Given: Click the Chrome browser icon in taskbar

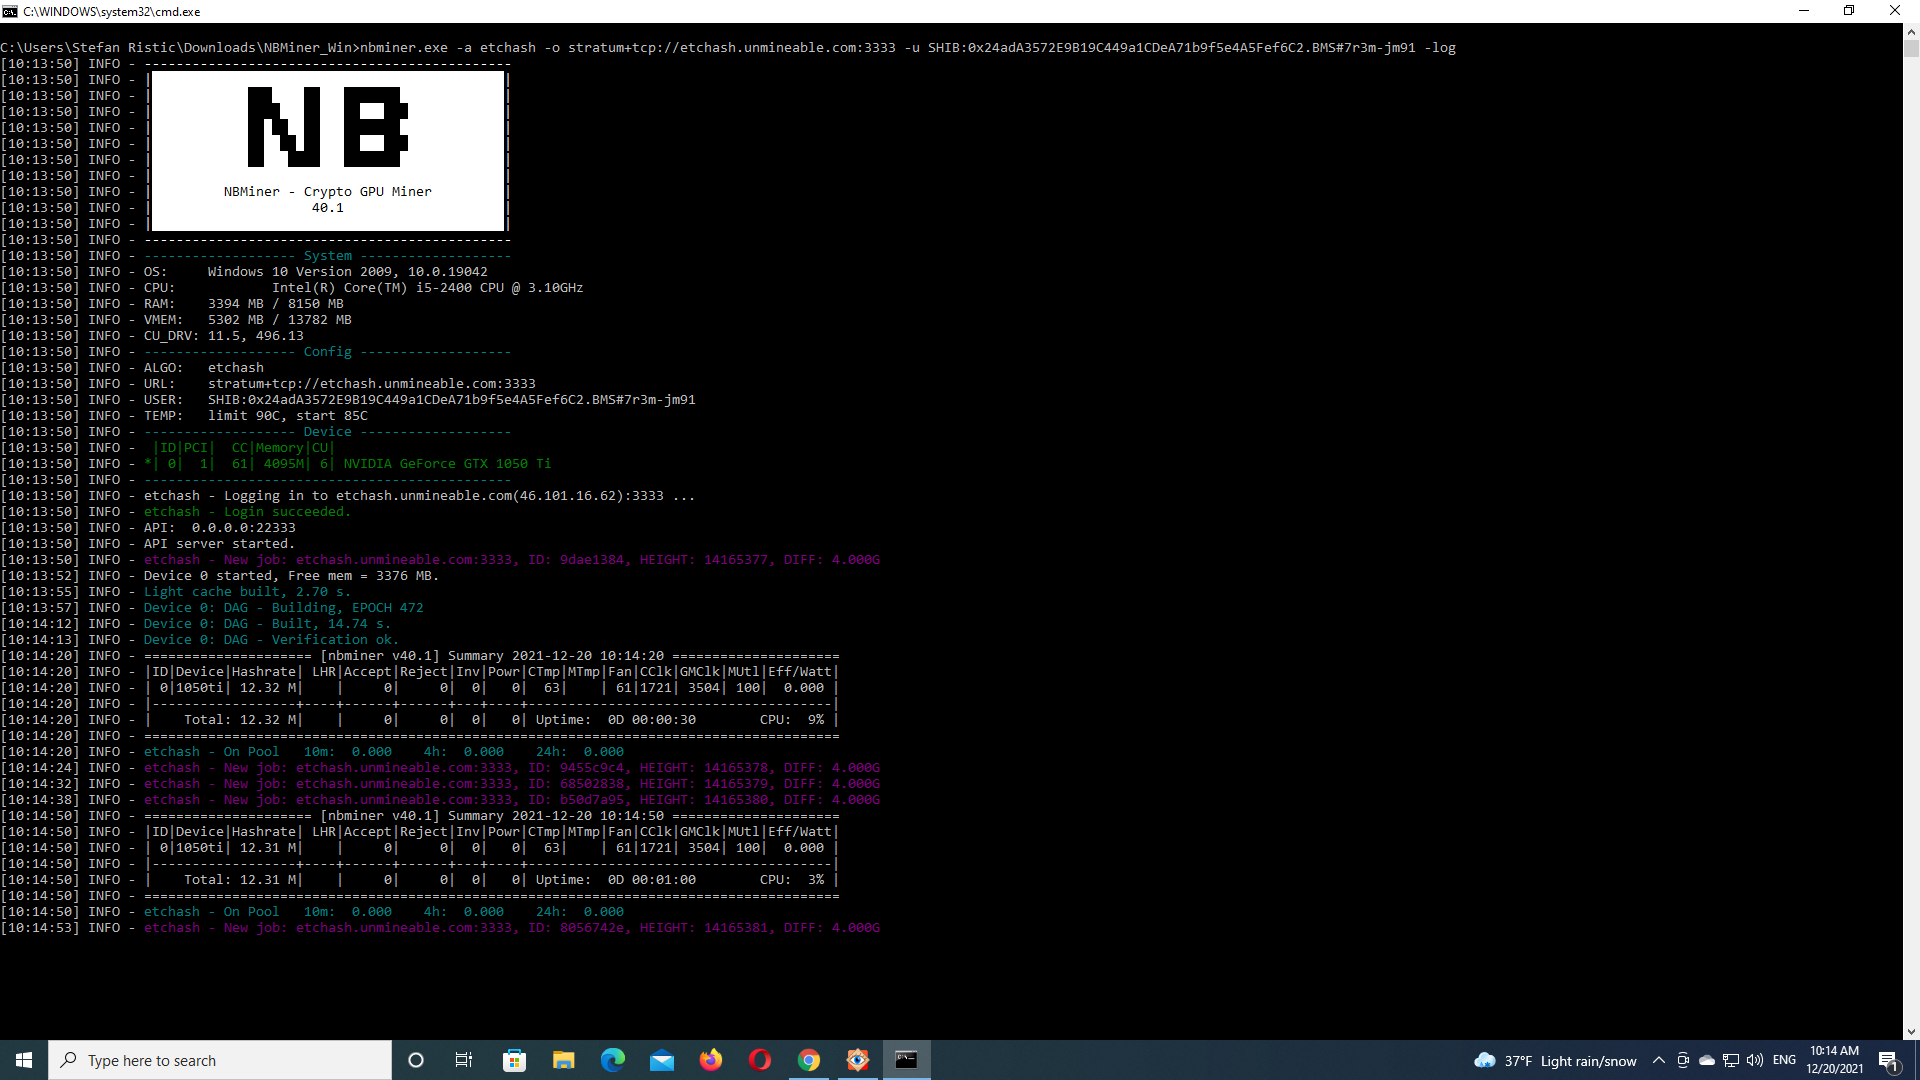Looking at the screenshot, I should (808, 1059).
